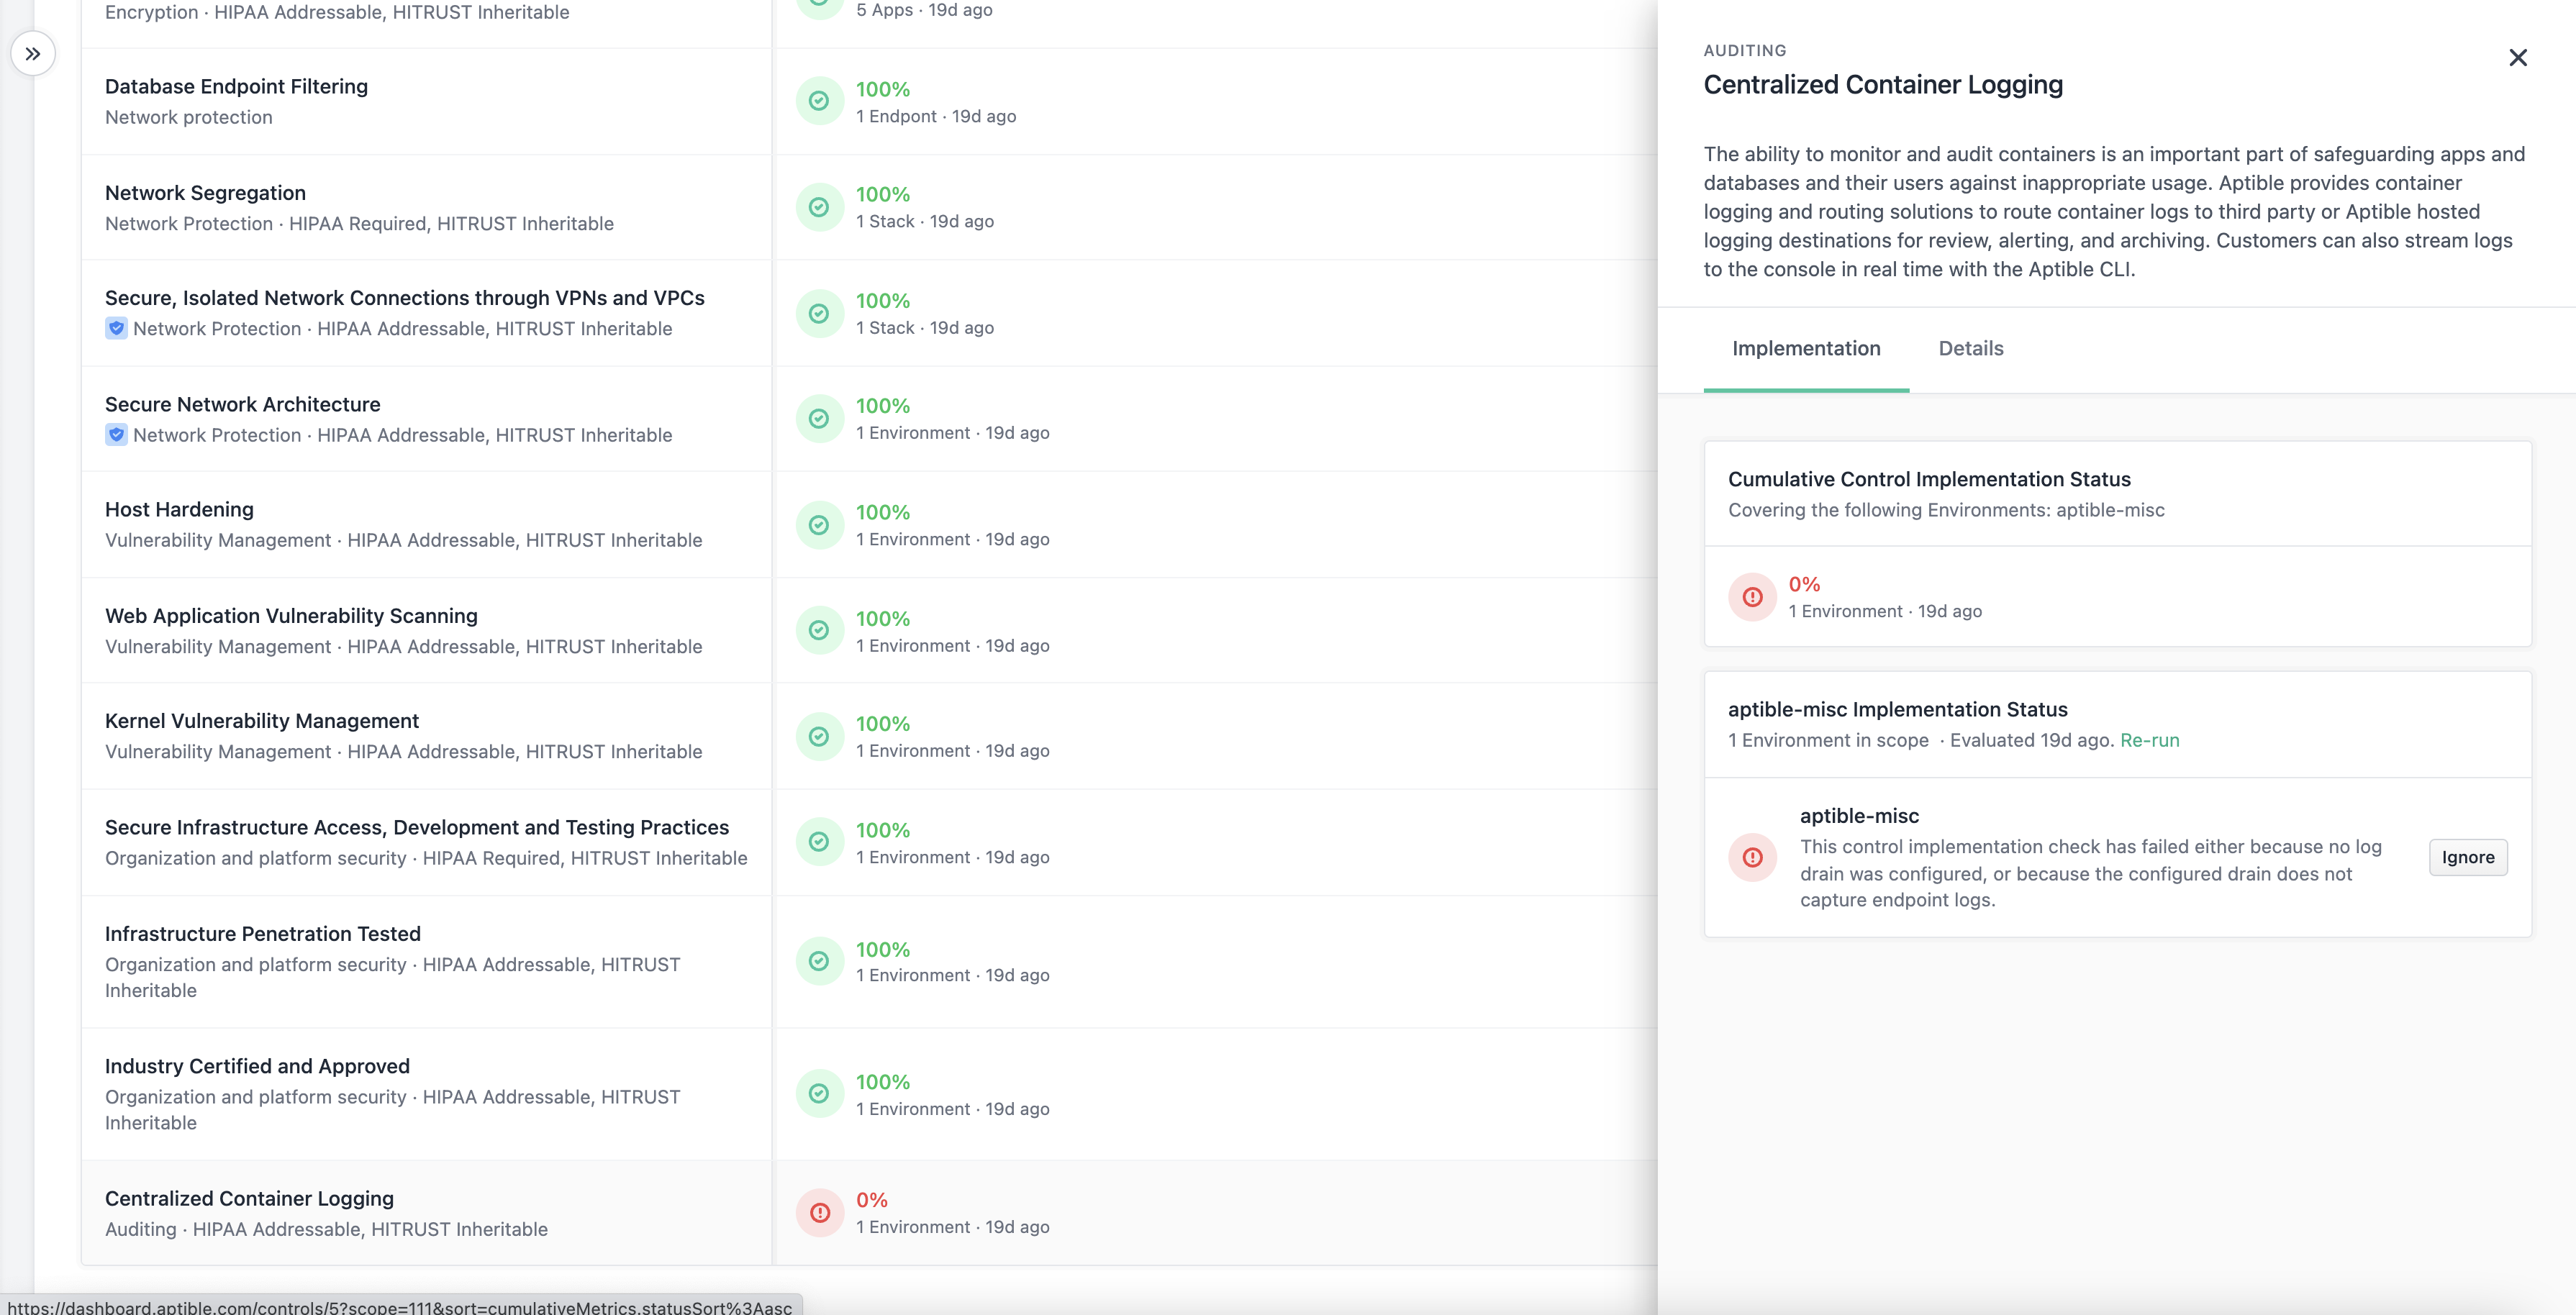
Task: Switch to the Details tab
Action: click(1970, 348)
